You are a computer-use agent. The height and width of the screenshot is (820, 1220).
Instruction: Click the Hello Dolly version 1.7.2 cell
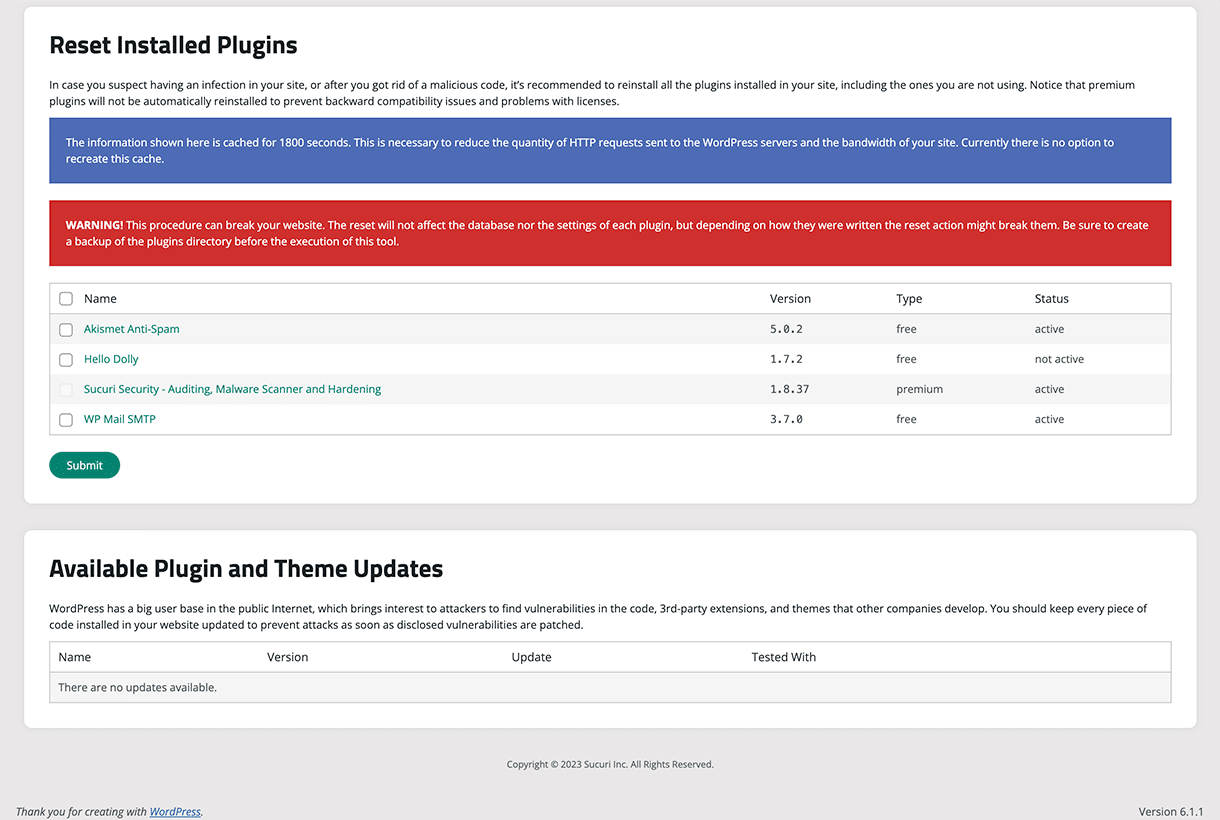coord(787,359)
